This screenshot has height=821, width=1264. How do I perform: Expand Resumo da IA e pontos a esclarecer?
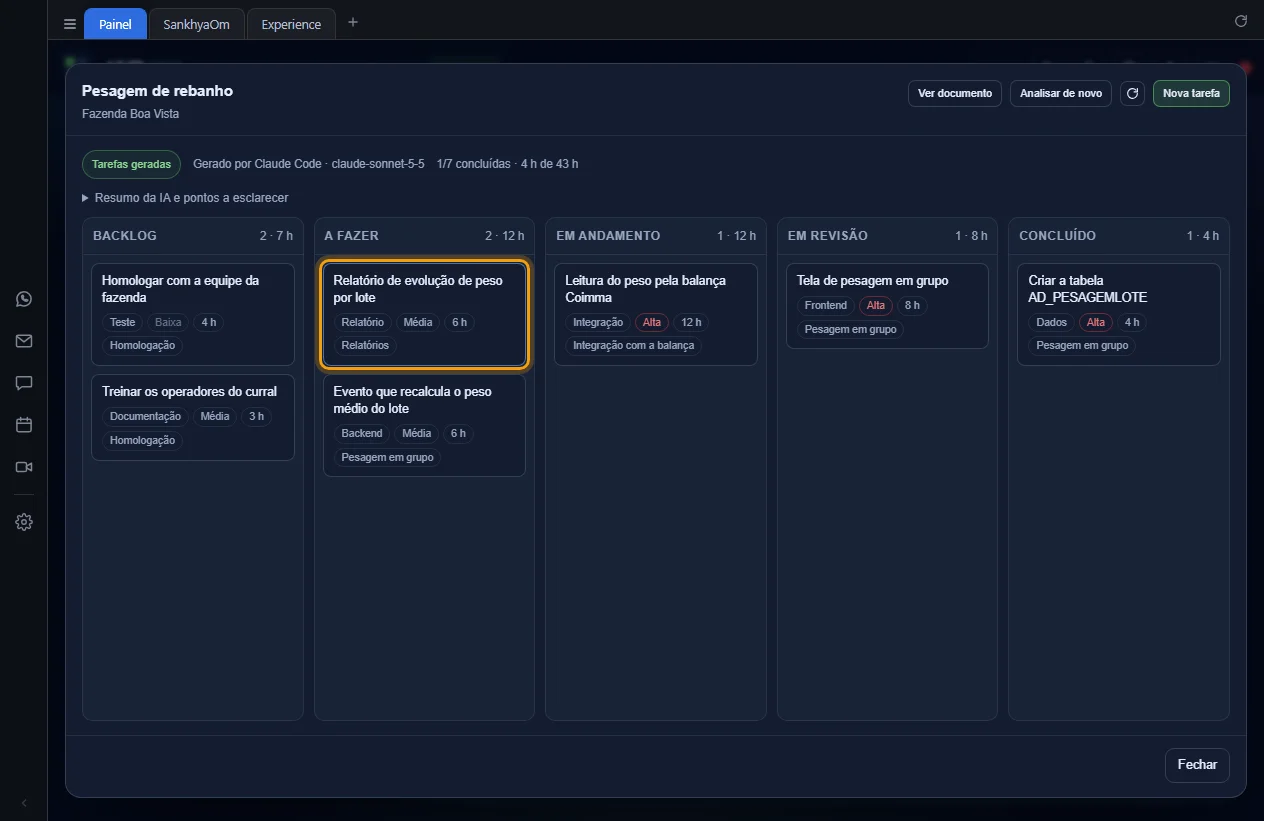point(185,198)
